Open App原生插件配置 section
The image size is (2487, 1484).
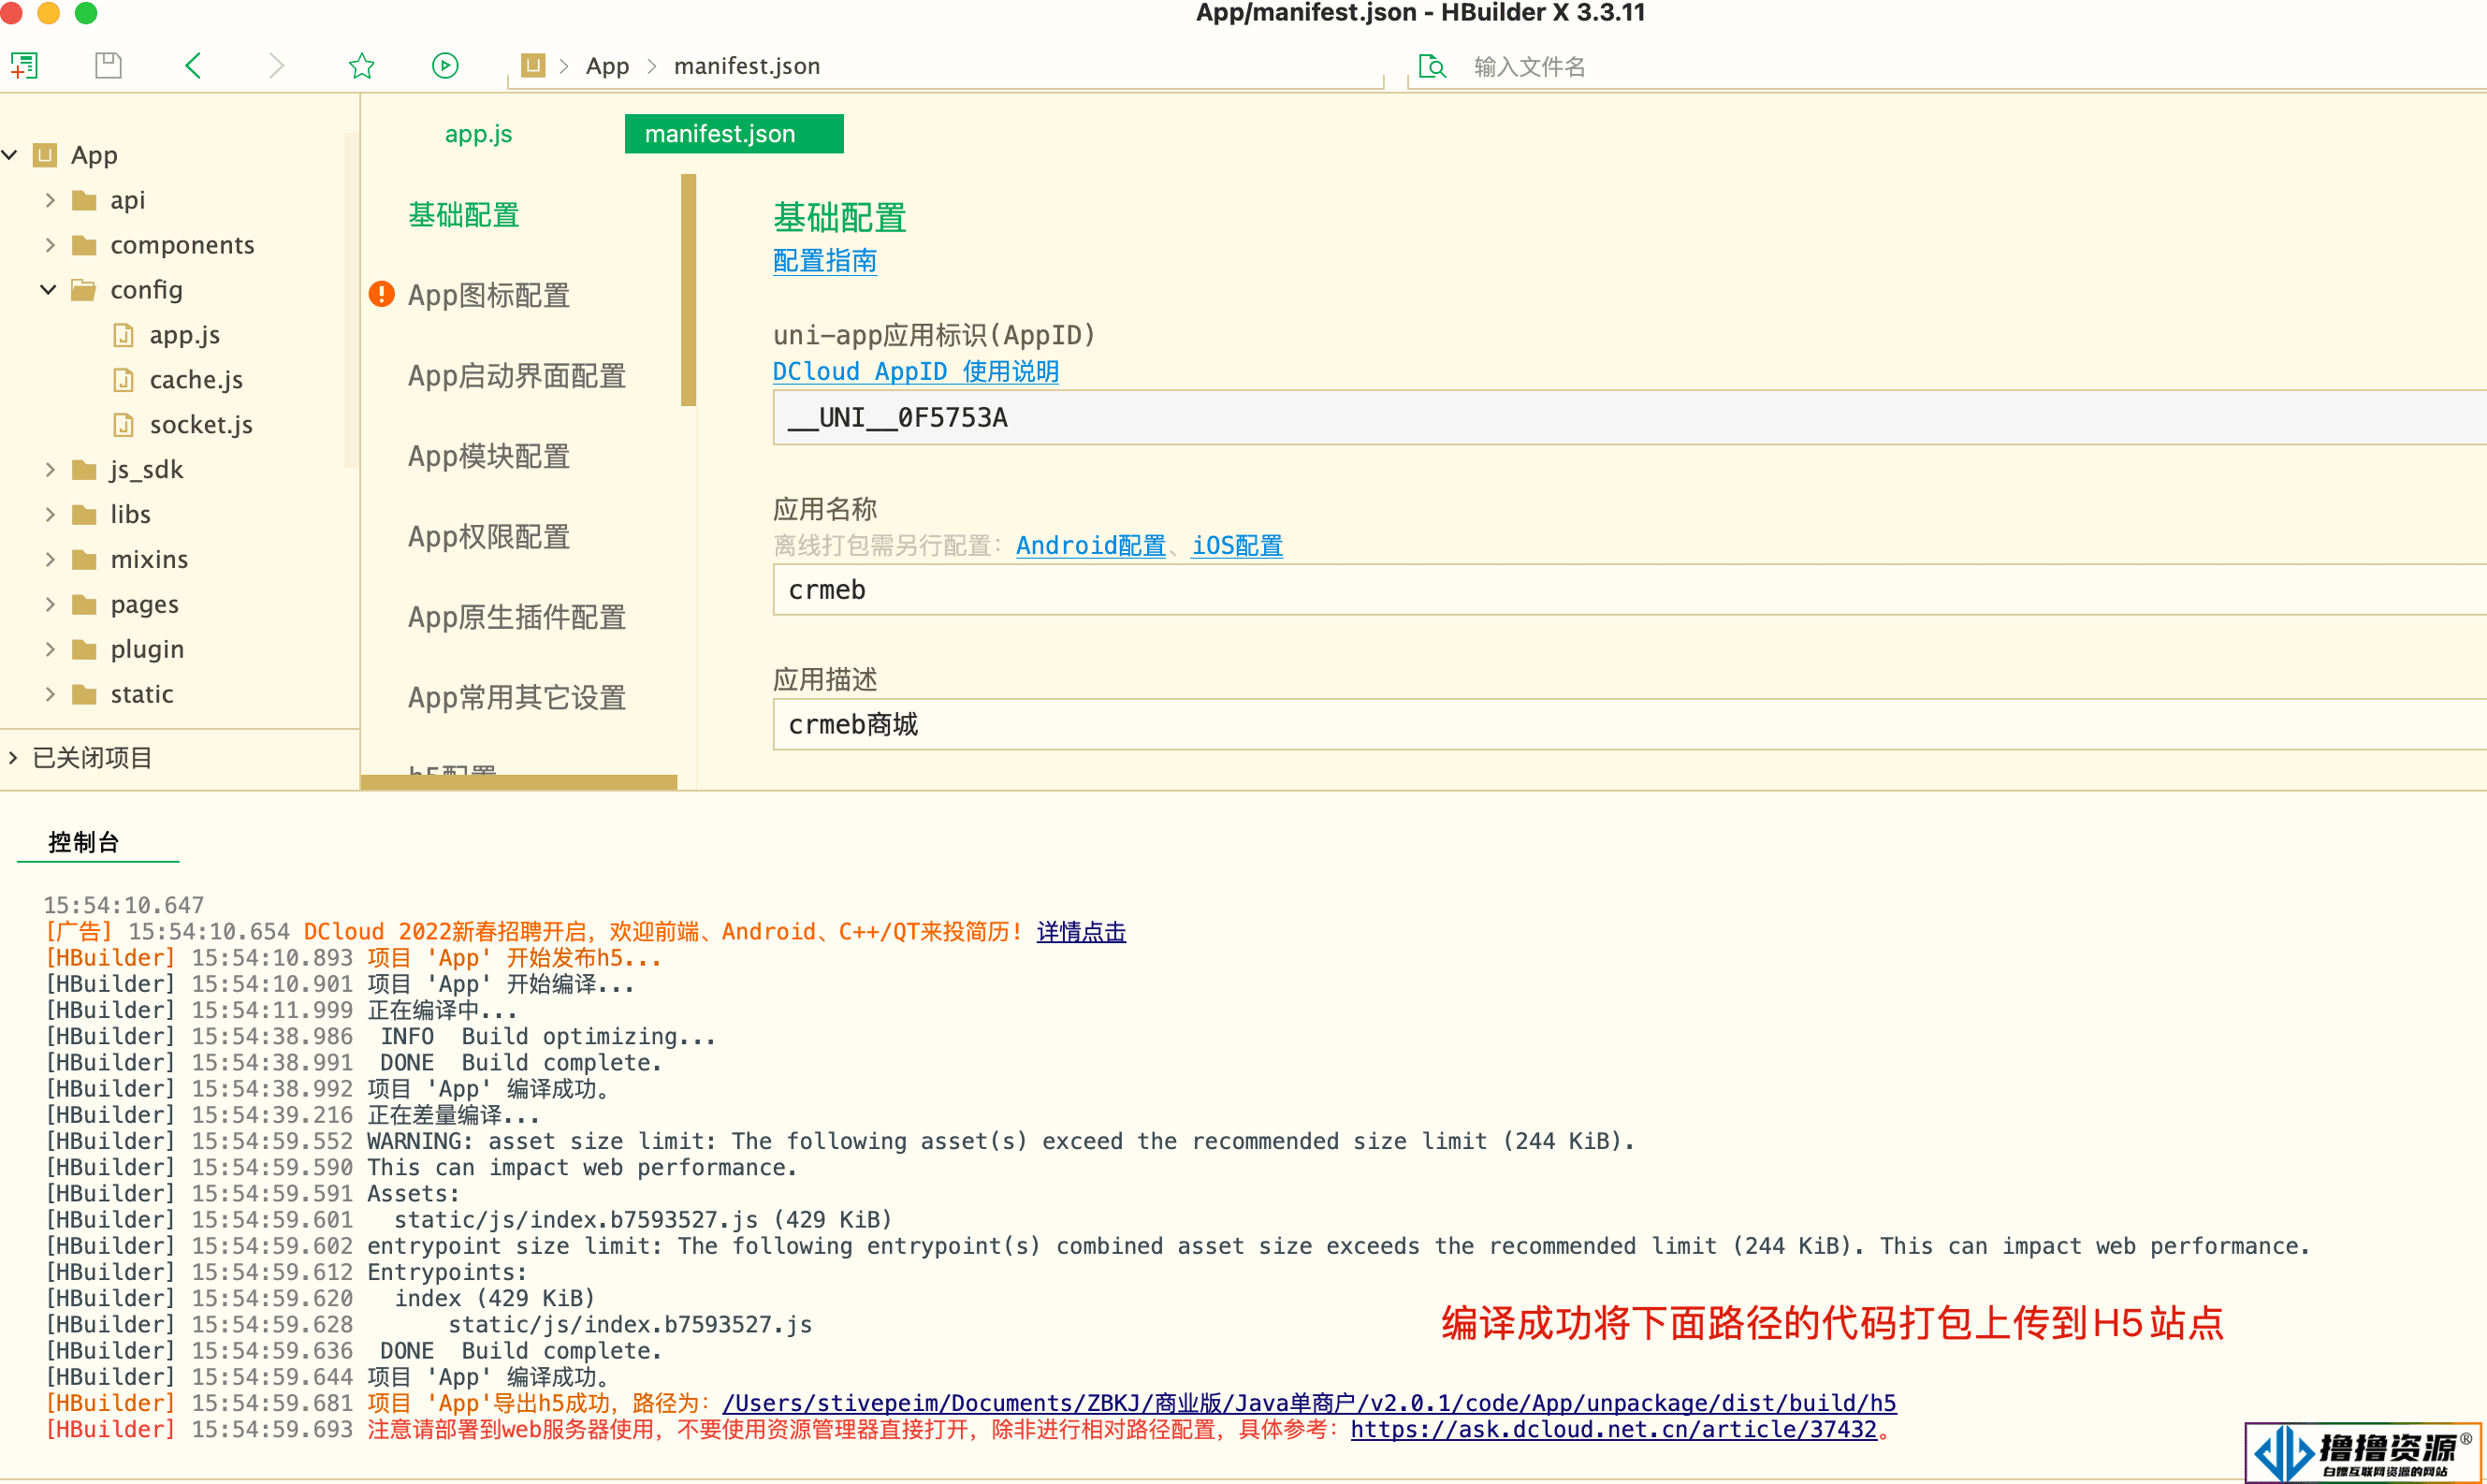pos(517,617)
